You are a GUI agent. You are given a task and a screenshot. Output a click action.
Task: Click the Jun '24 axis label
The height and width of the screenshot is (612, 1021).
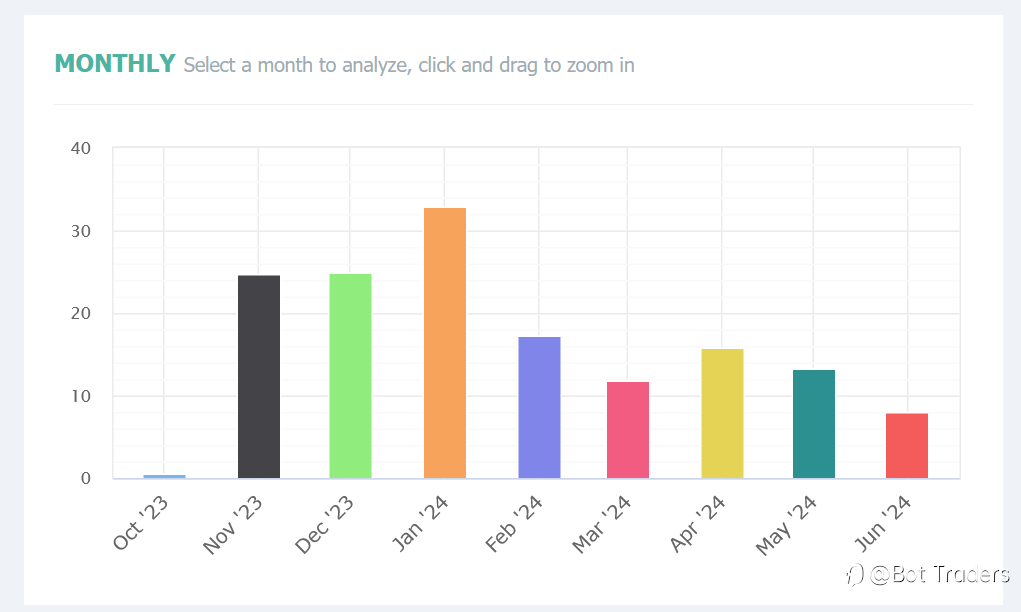tap(882, 523)
